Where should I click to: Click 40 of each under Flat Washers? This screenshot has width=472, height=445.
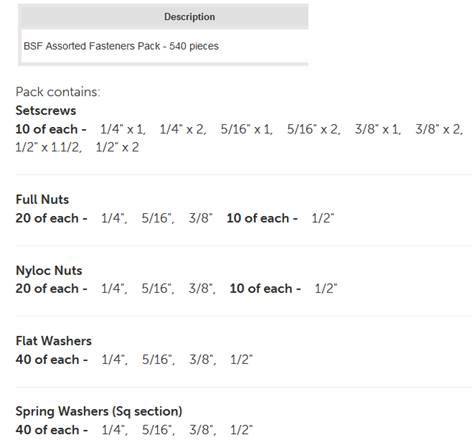[x=52, y=359]
